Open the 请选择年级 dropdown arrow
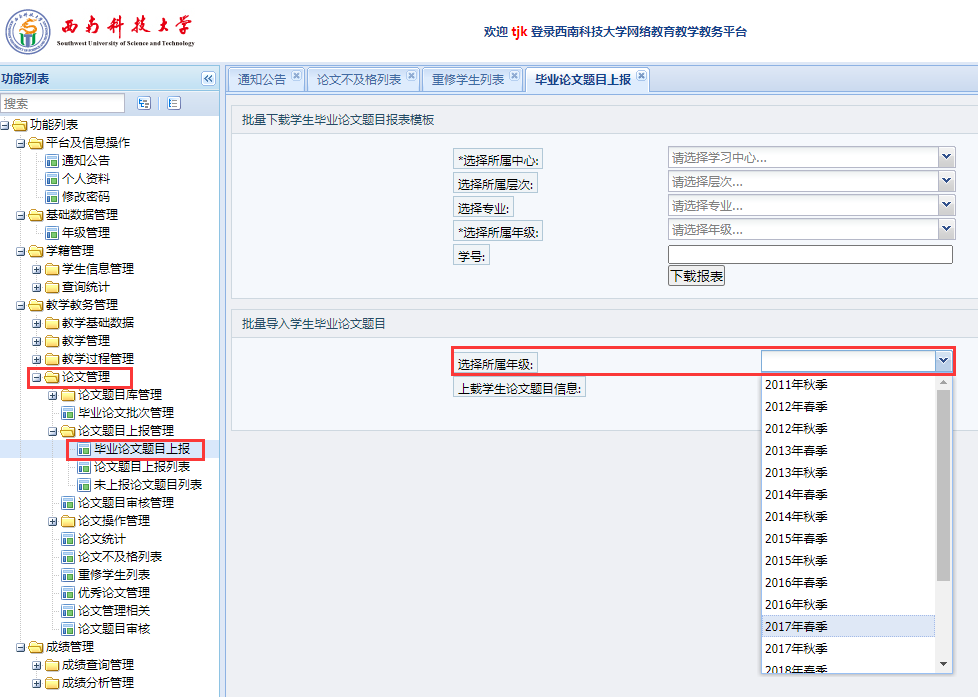The height and width of the screenshot is (697, 978). pyautogui.click(x=946, y=230)
